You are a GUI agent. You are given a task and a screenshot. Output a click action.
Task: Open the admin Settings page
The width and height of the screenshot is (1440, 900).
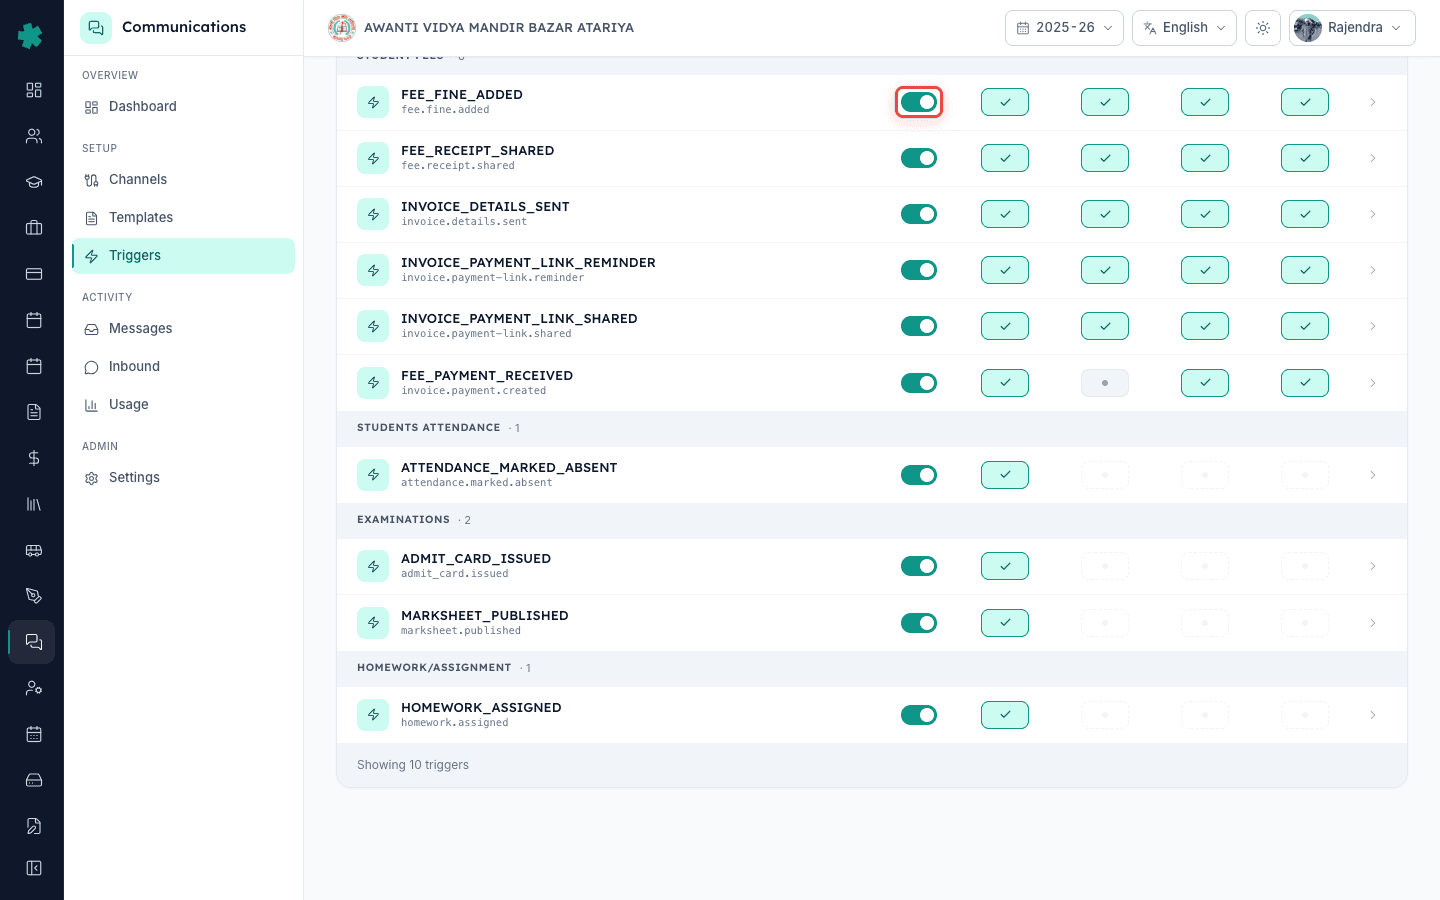click(x=183, y=478)
